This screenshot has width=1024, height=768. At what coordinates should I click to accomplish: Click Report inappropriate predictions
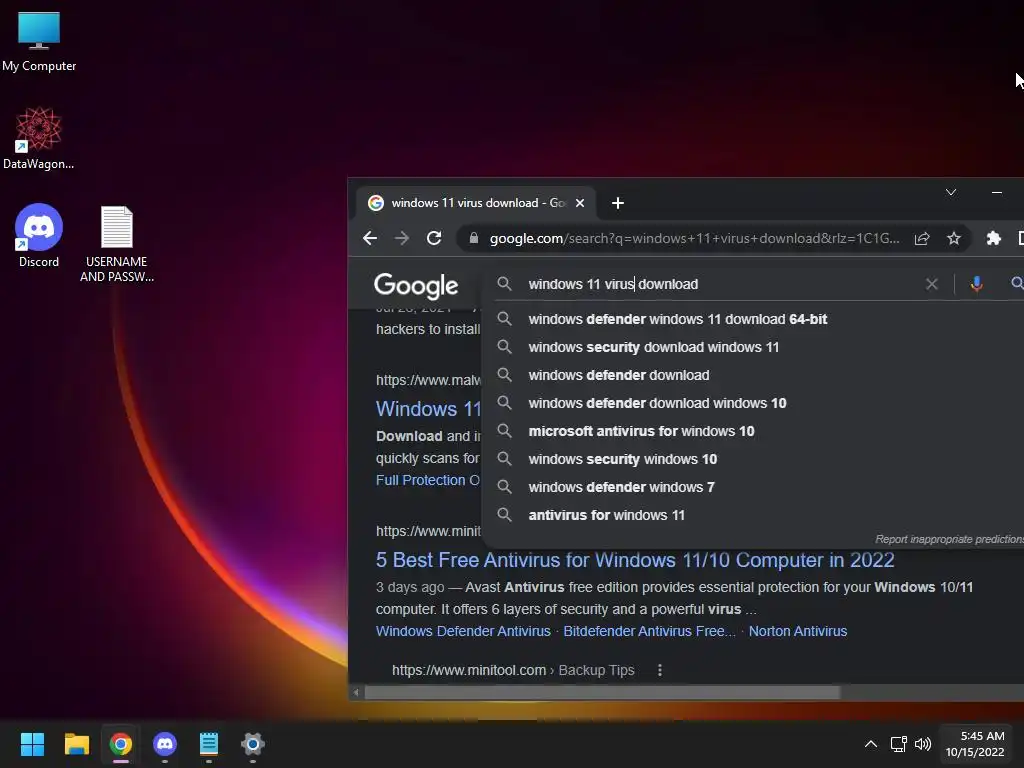click(949, 539)
